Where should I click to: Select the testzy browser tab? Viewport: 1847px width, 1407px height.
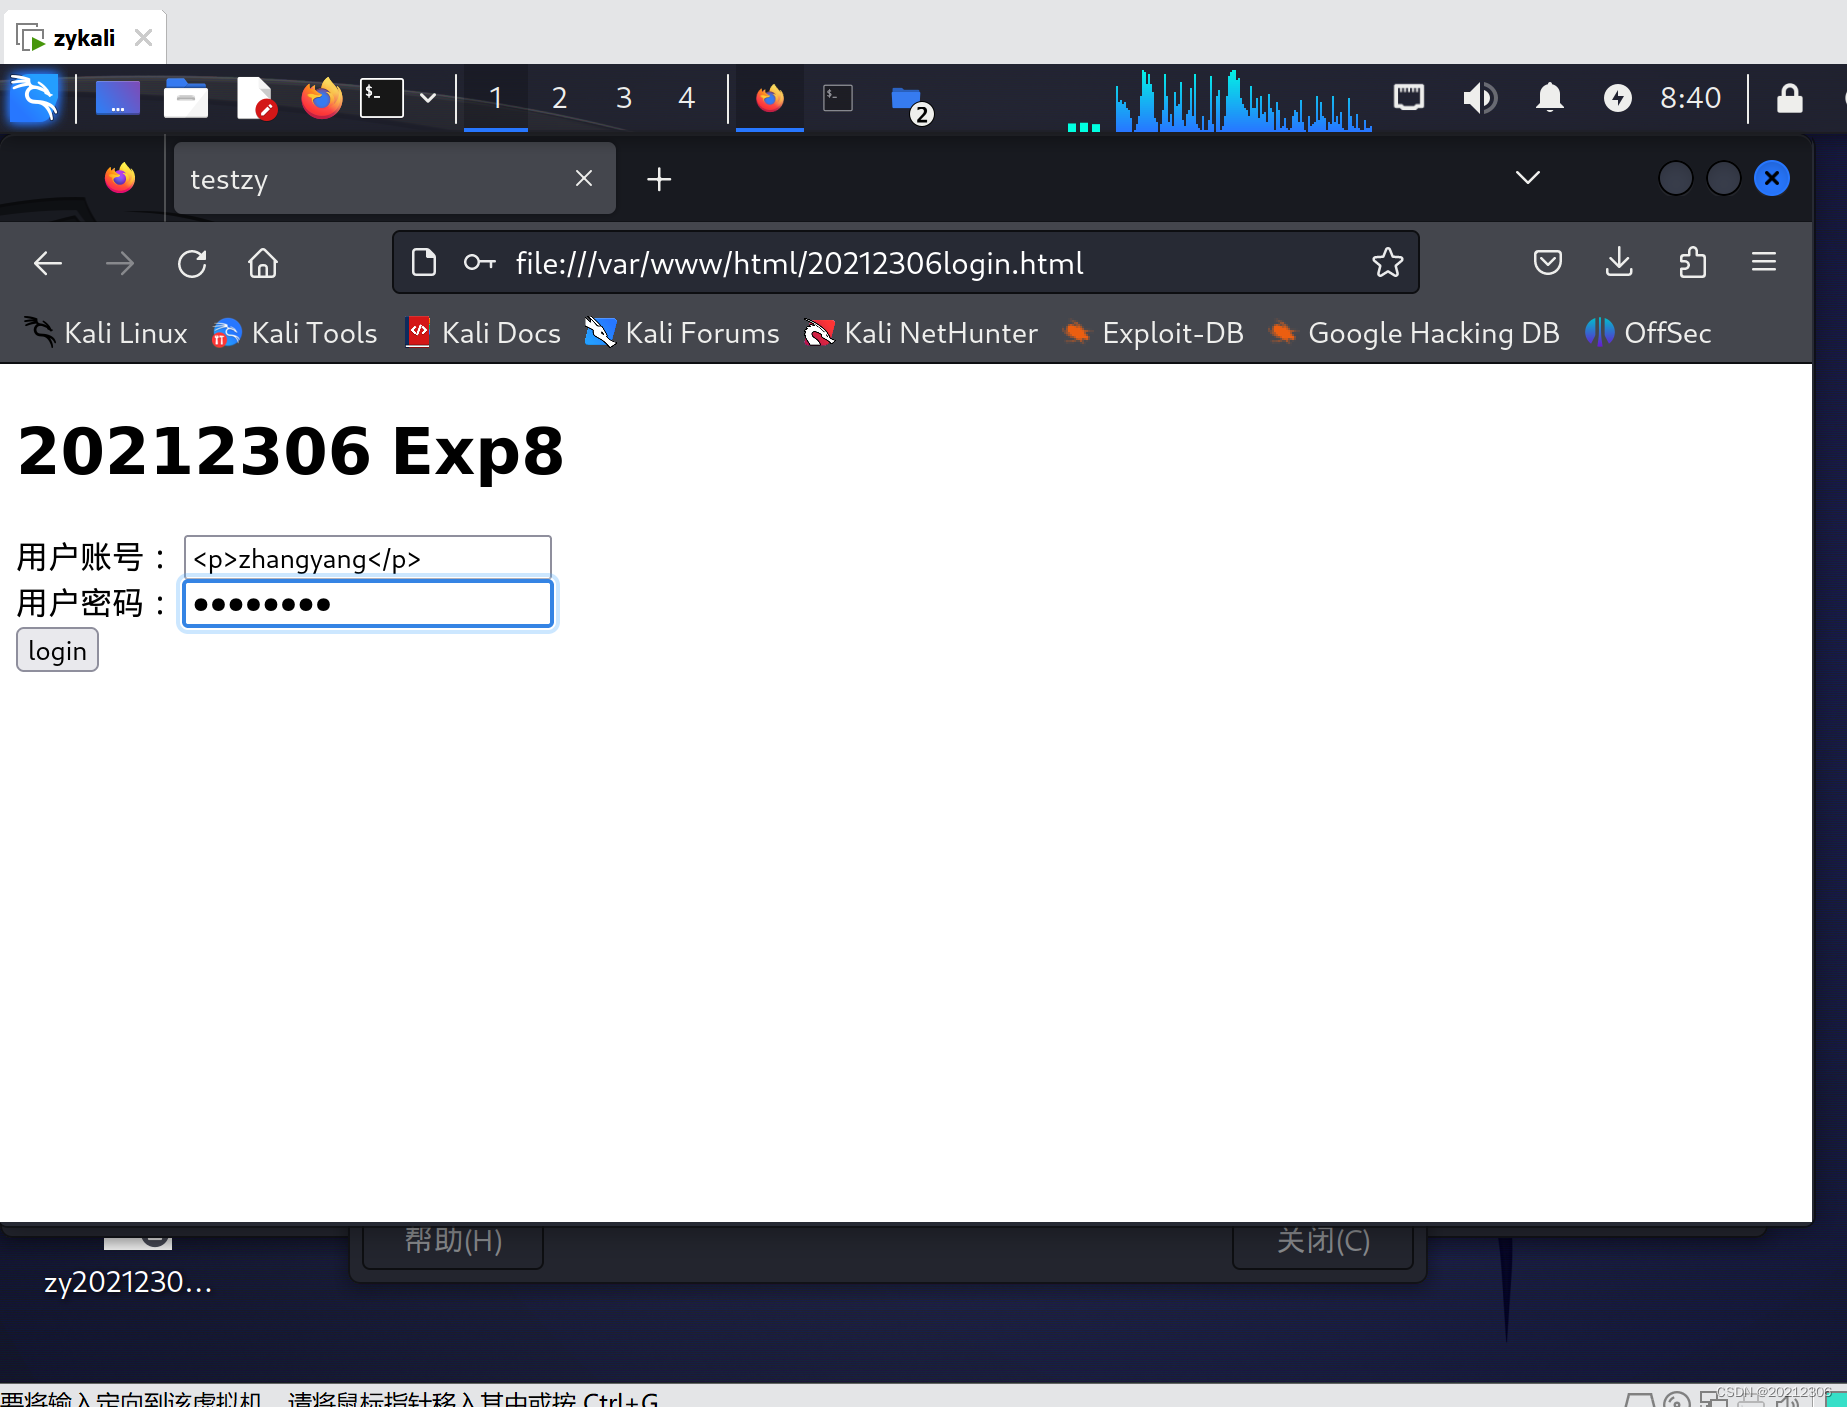click(394, 179)
